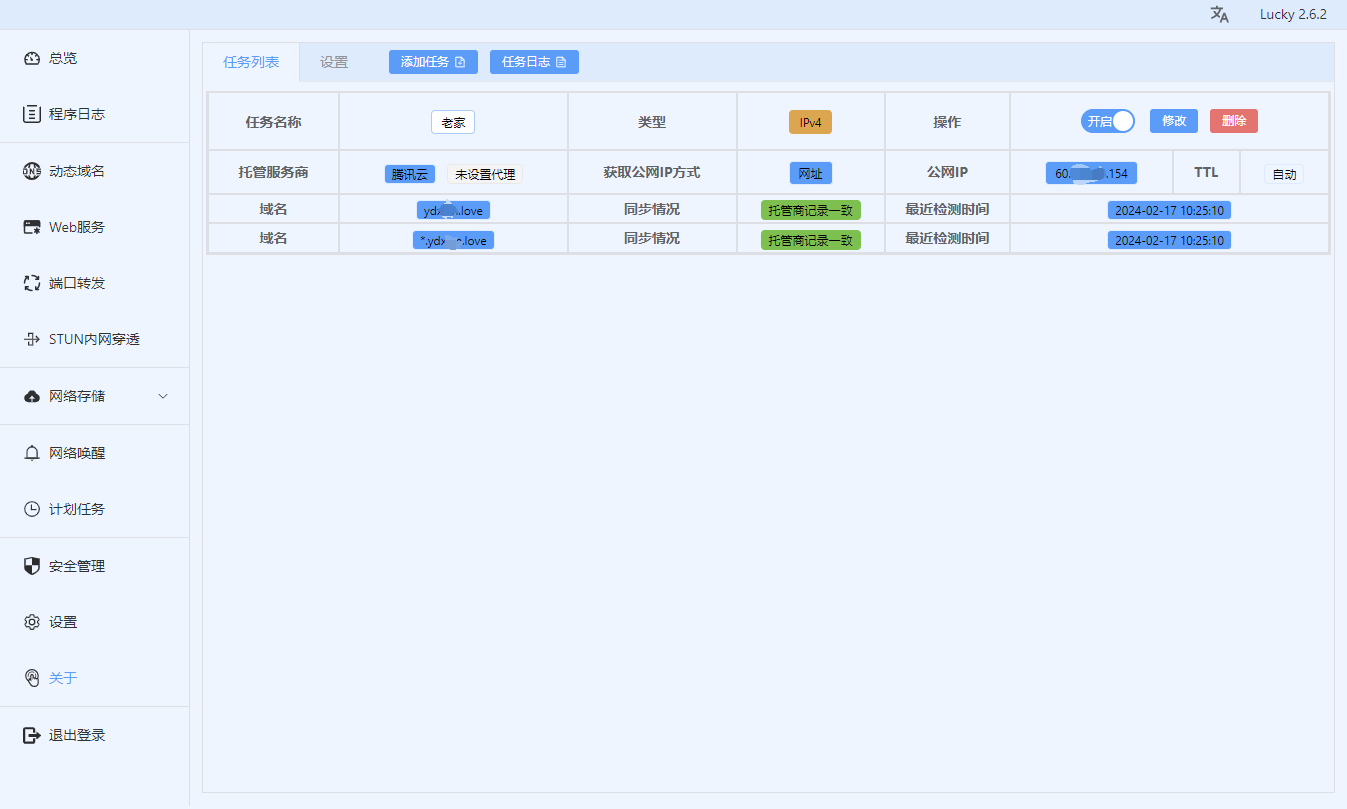
Task: Click the public IP tag ending .154
Action: (1091, 173)
